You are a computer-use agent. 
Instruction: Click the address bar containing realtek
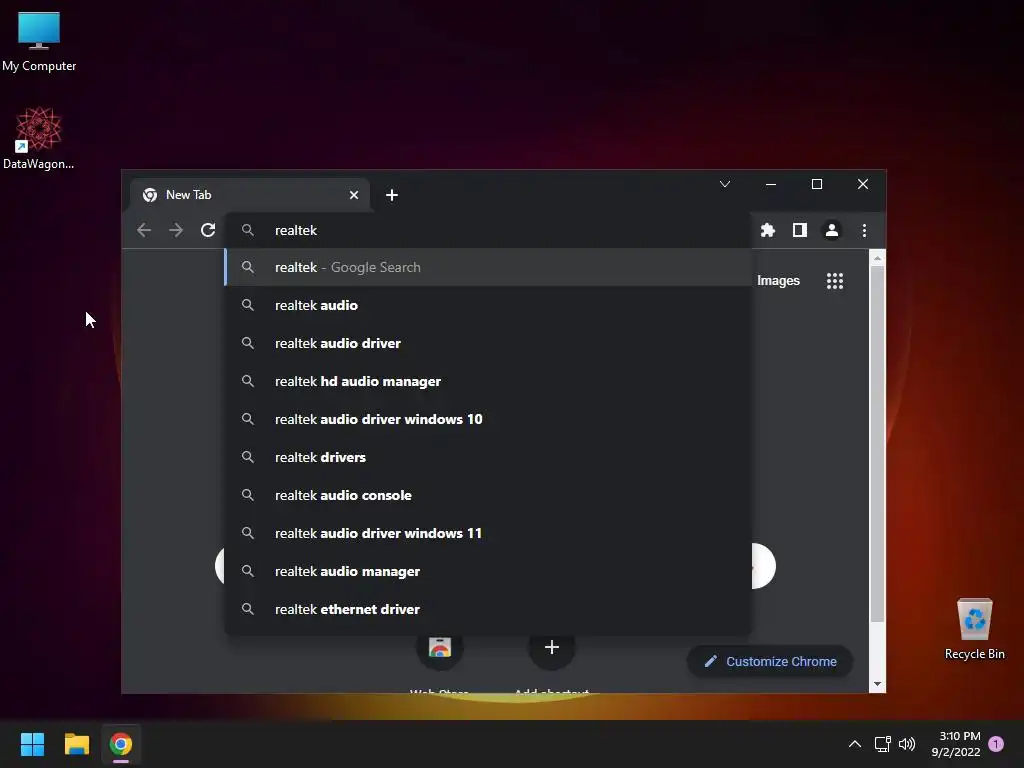487,230
